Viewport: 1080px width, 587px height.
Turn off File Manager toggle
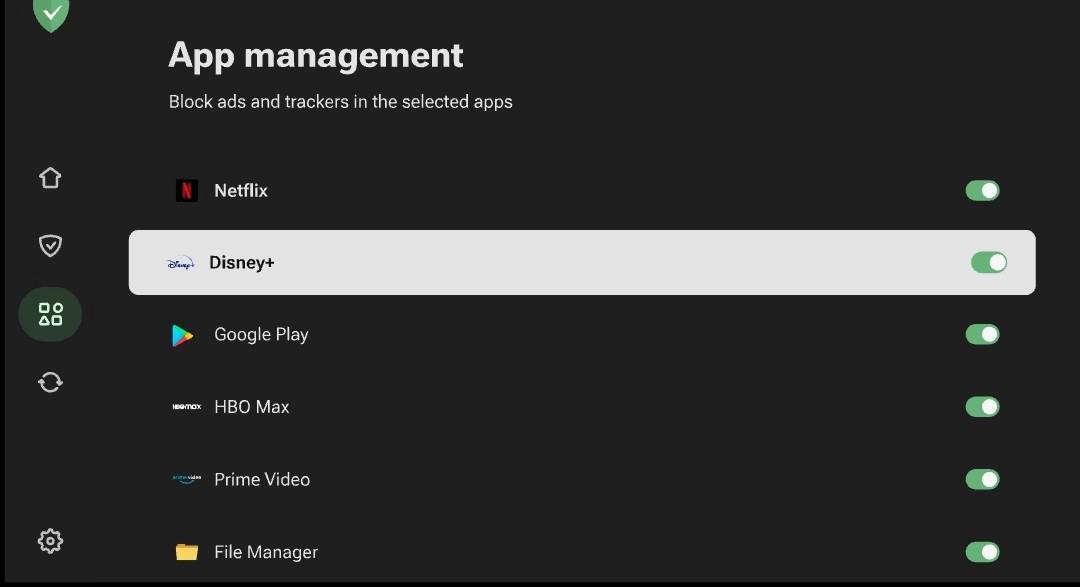[982, 552]
